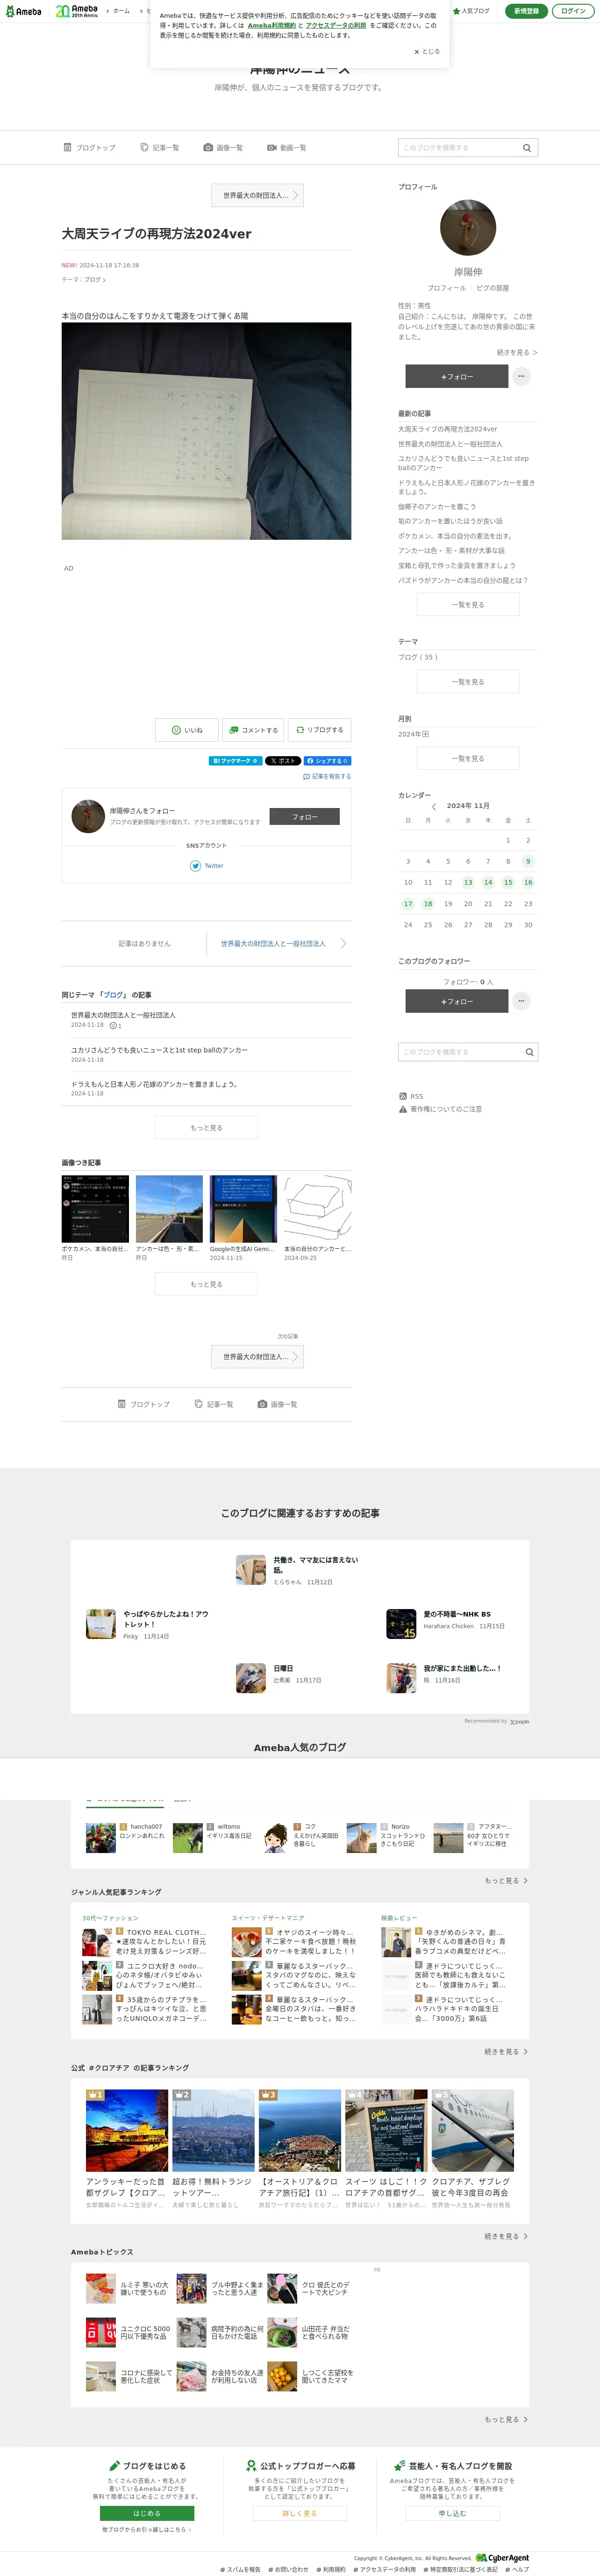Open the 動画一覧 tab with the video icon
This screenshot has height=2576, width=600.
pos(287,147)
